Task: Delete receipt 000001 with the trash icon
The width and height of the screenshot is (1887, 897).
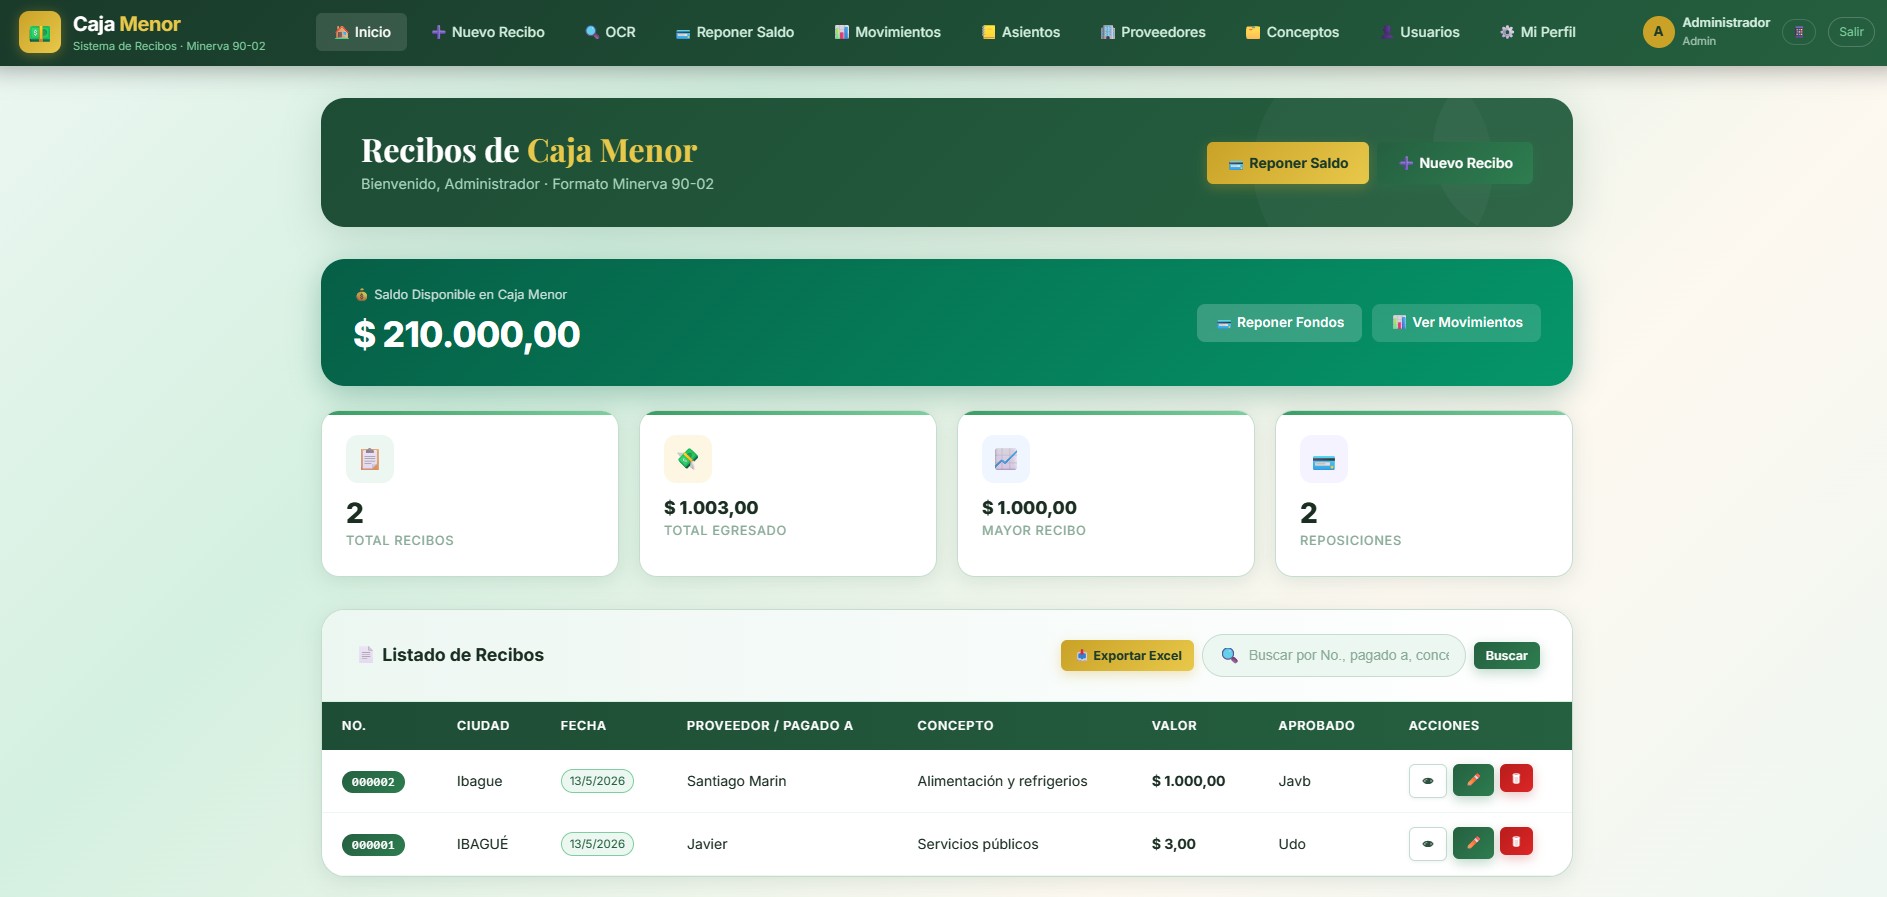Action: [x=1516, y=841]
